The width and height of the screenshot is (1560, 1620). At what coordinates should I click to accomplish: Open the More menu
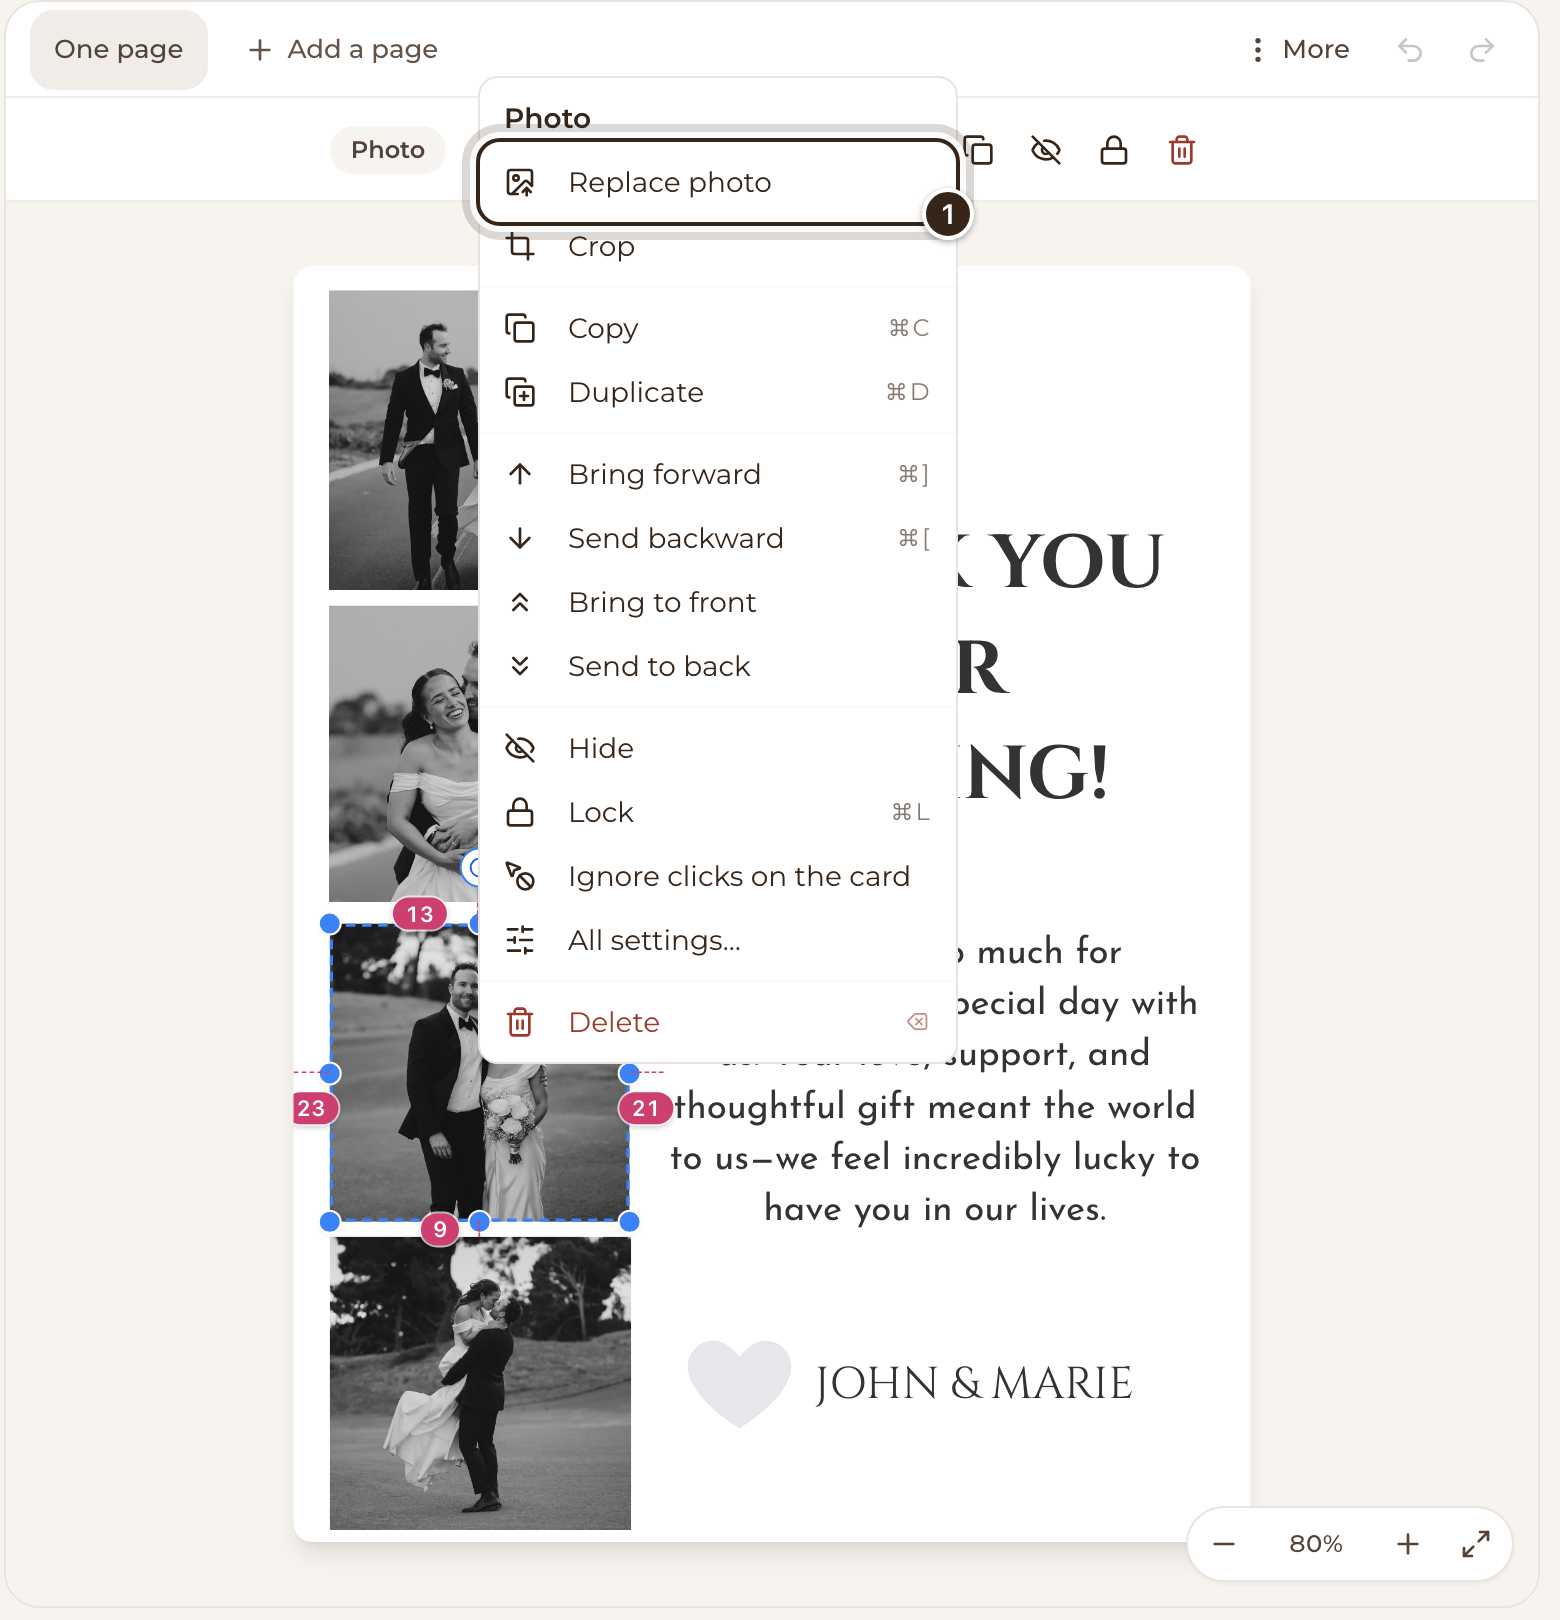1300,49
